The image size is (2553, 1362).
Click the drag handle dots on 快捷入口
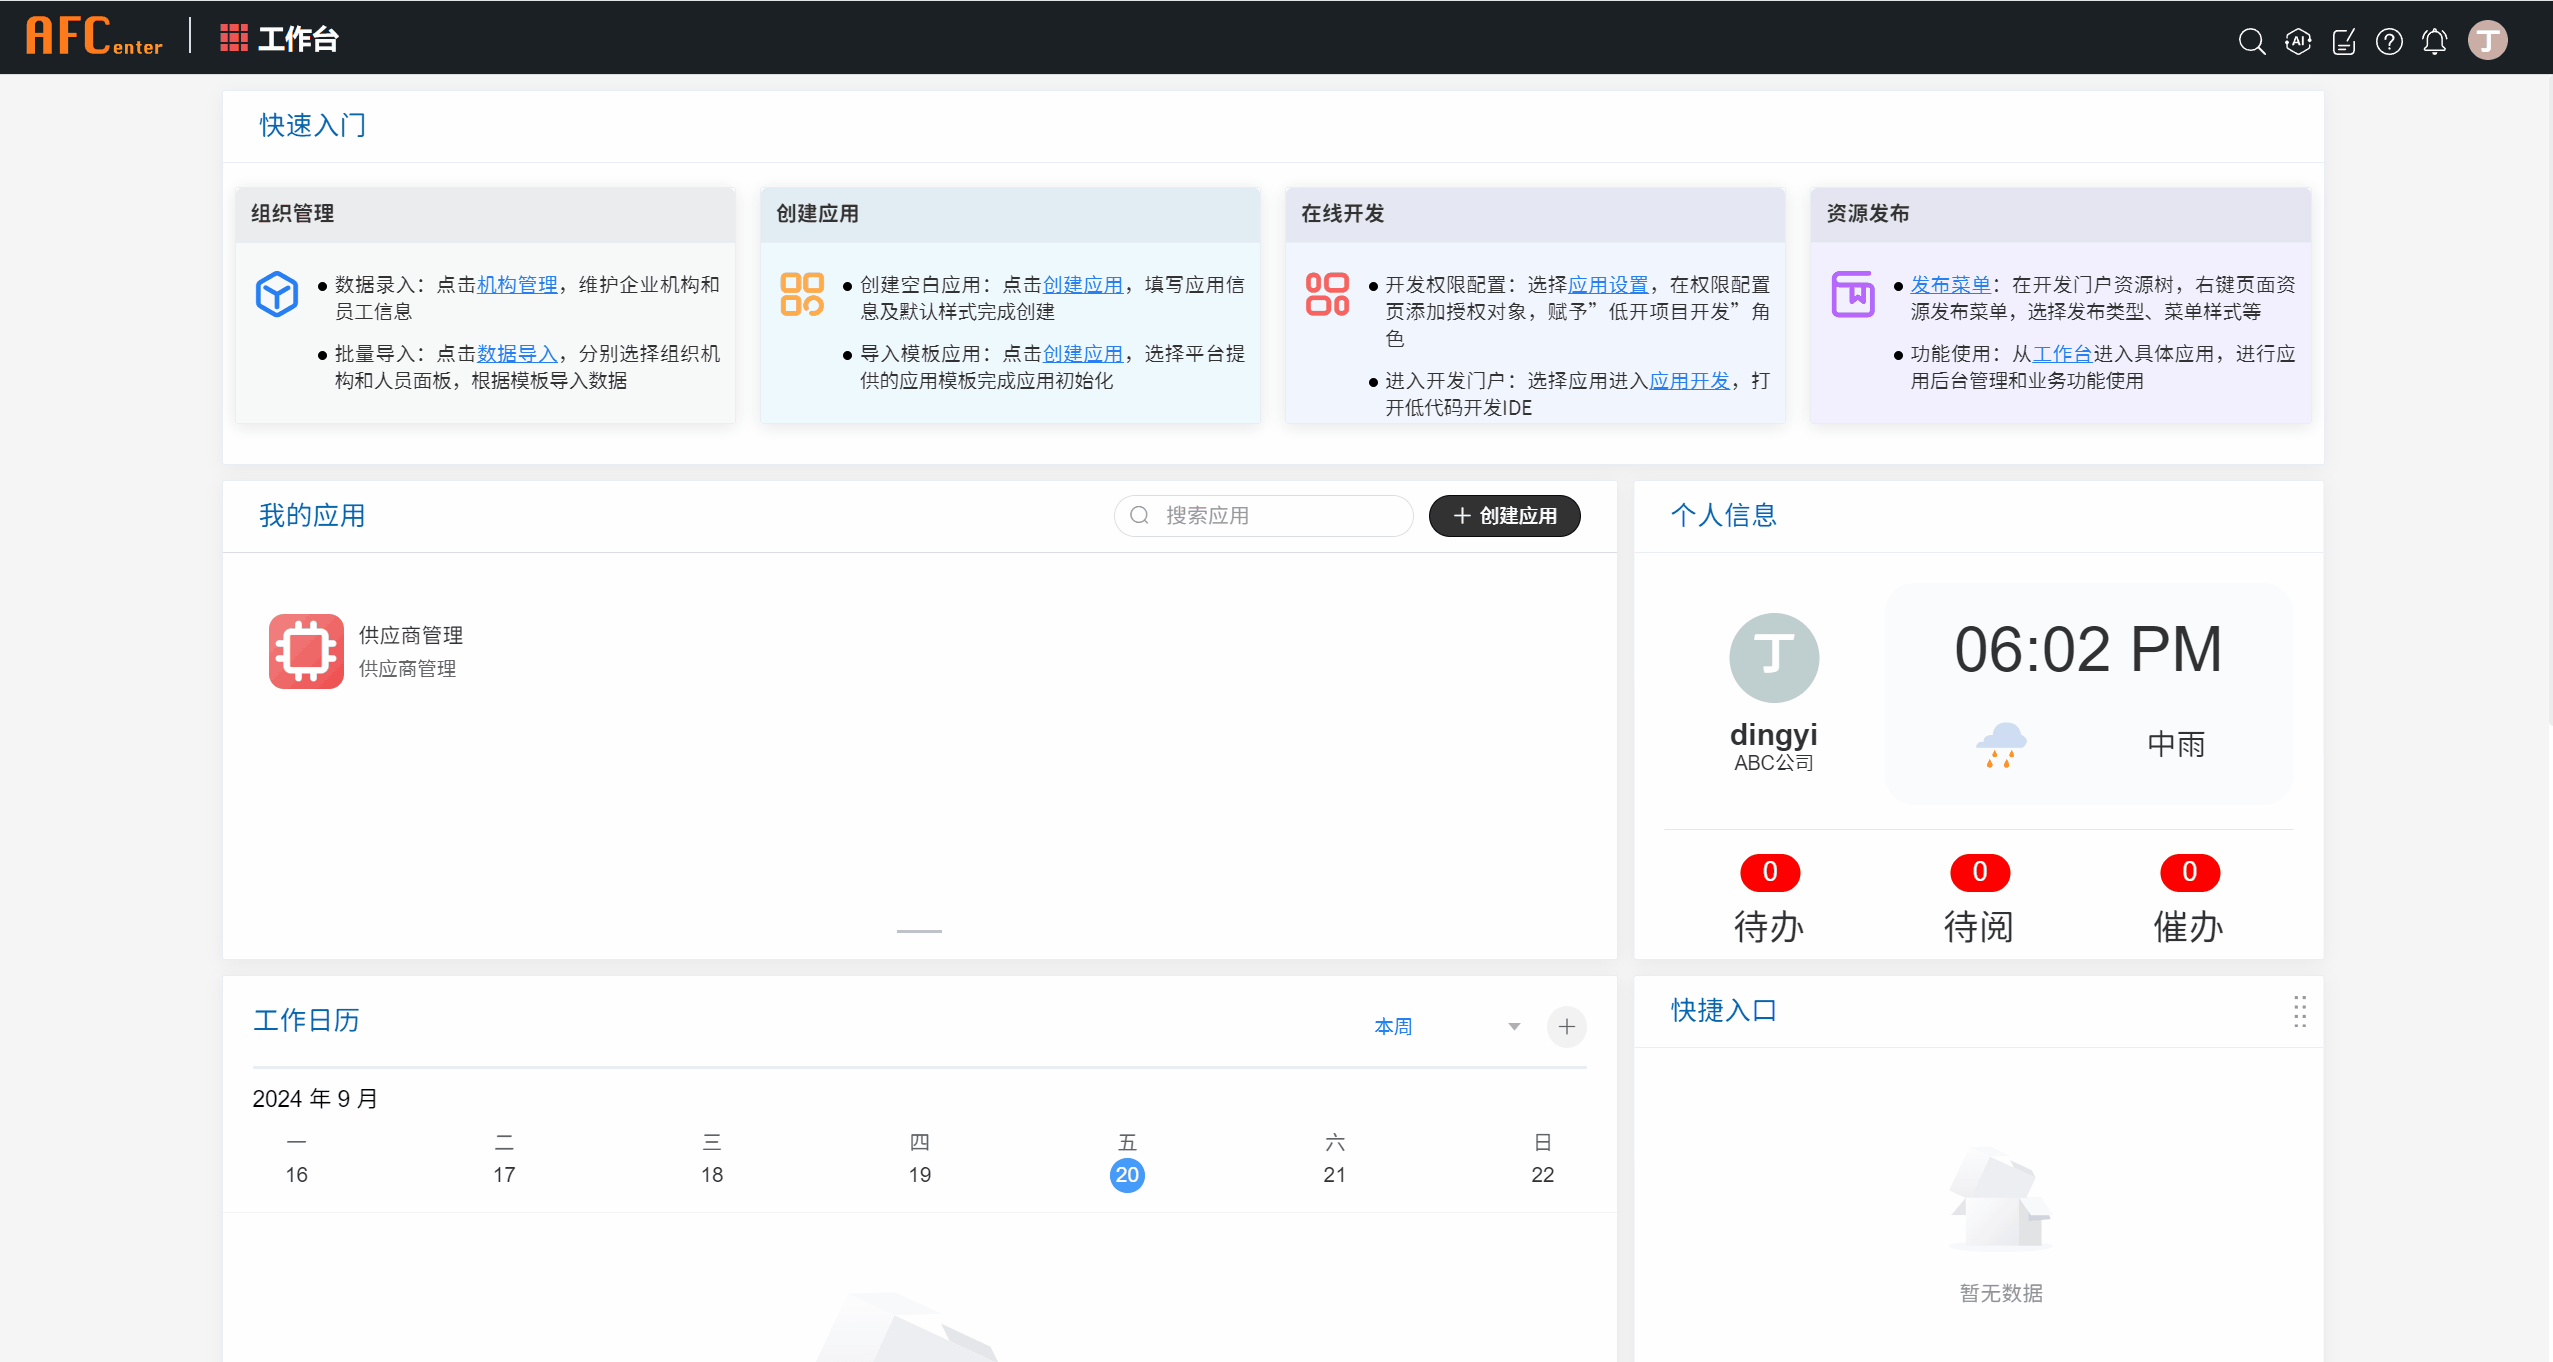coord(2299,1011)
